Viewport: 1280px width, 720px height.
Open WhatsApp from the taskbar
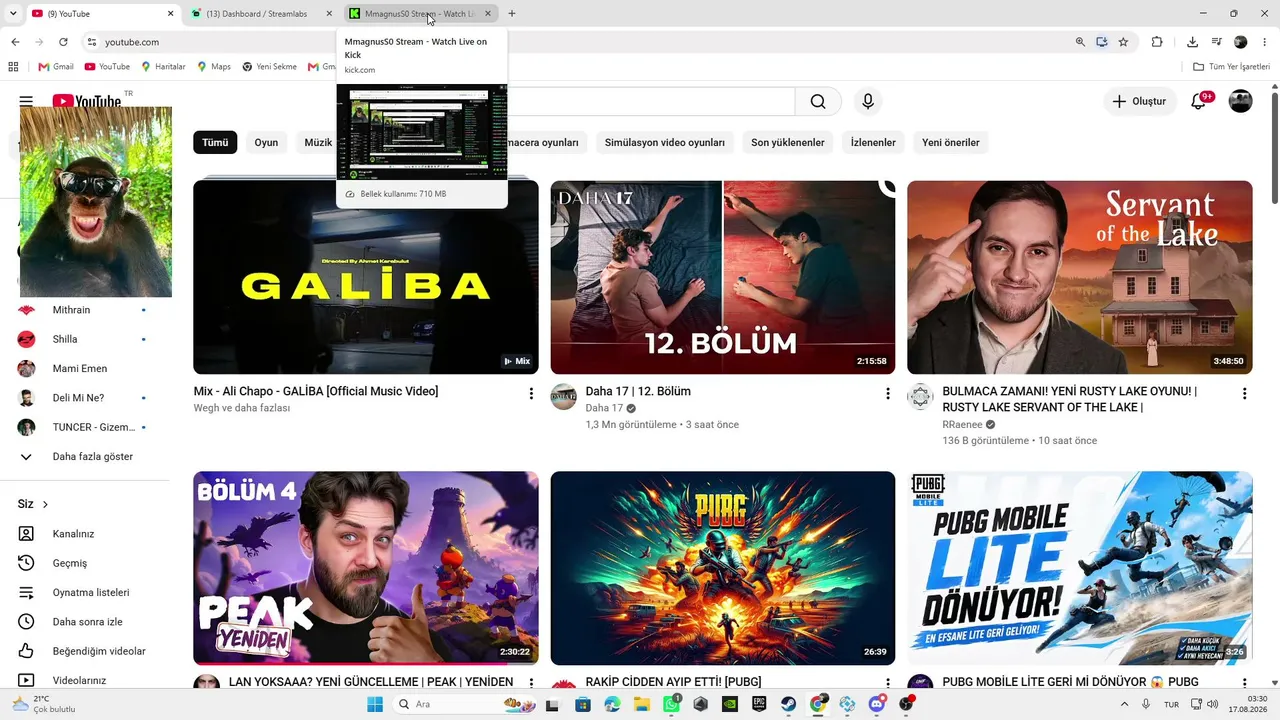pyautogui.click(x=671, y=704)
